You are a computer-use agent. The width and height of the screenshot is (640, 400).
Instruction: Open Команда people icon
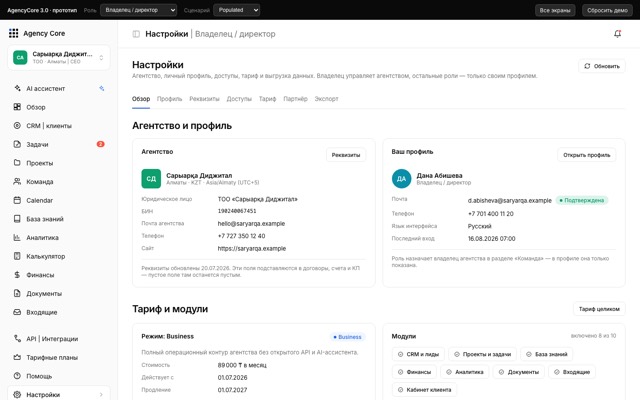(17, 182)
